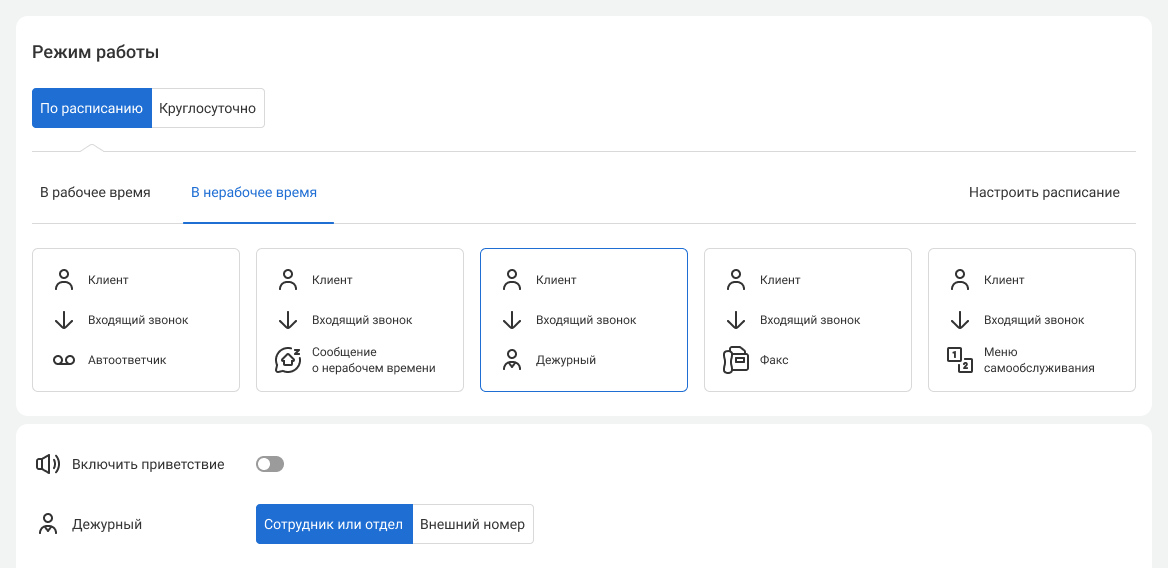Select the Меню самообслуживания scenario card
The height and width of the screenshot is (568, 1168).
[x=1032, y=320]
